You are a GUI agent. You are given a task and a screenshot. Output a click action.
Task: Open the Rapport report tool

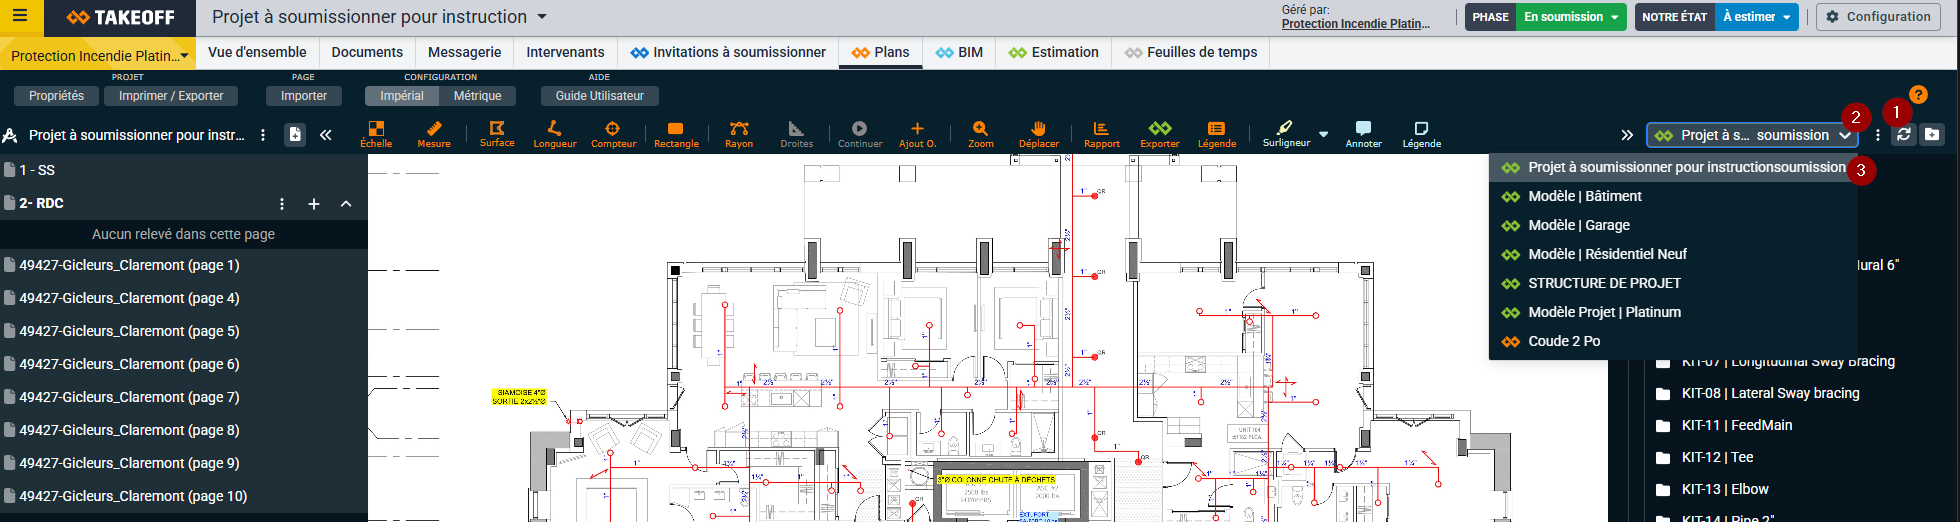click(1101, 134)
